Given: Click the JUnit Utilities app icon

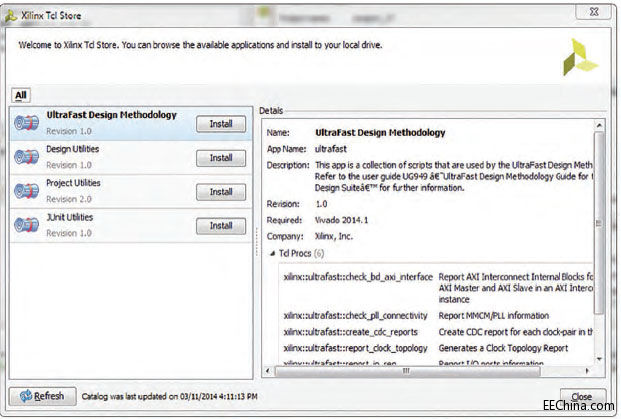Looking at the screenshot, I should click(26, 225).
